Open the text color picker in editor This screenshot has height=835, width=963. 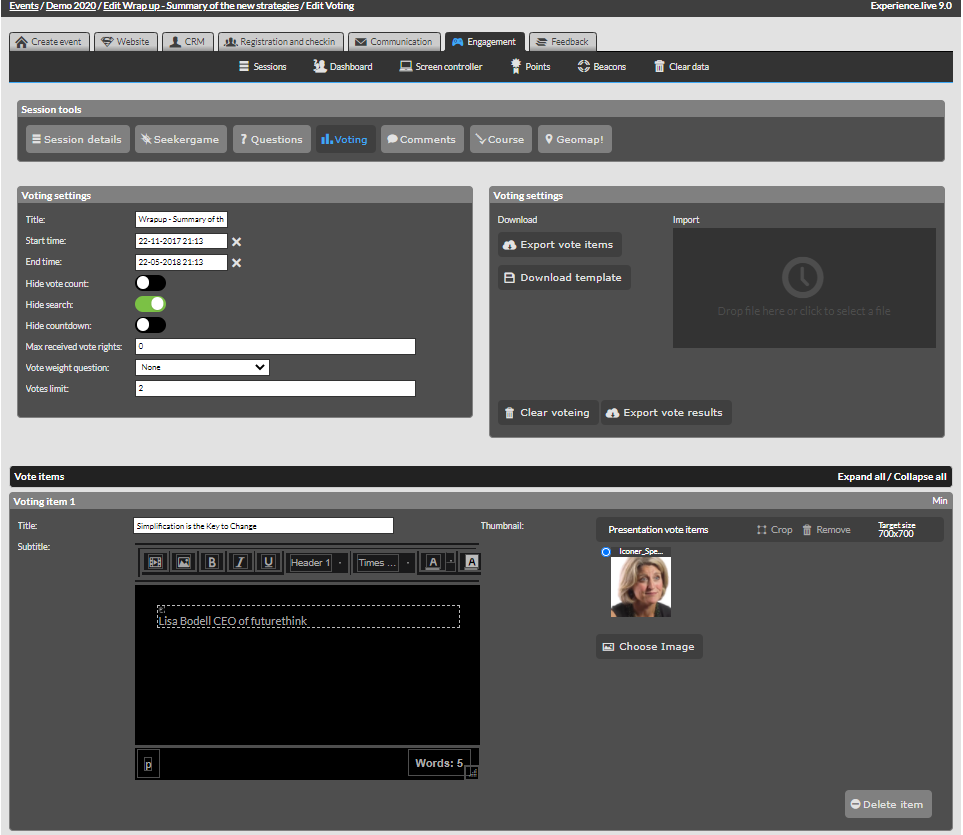pos(434,562)
